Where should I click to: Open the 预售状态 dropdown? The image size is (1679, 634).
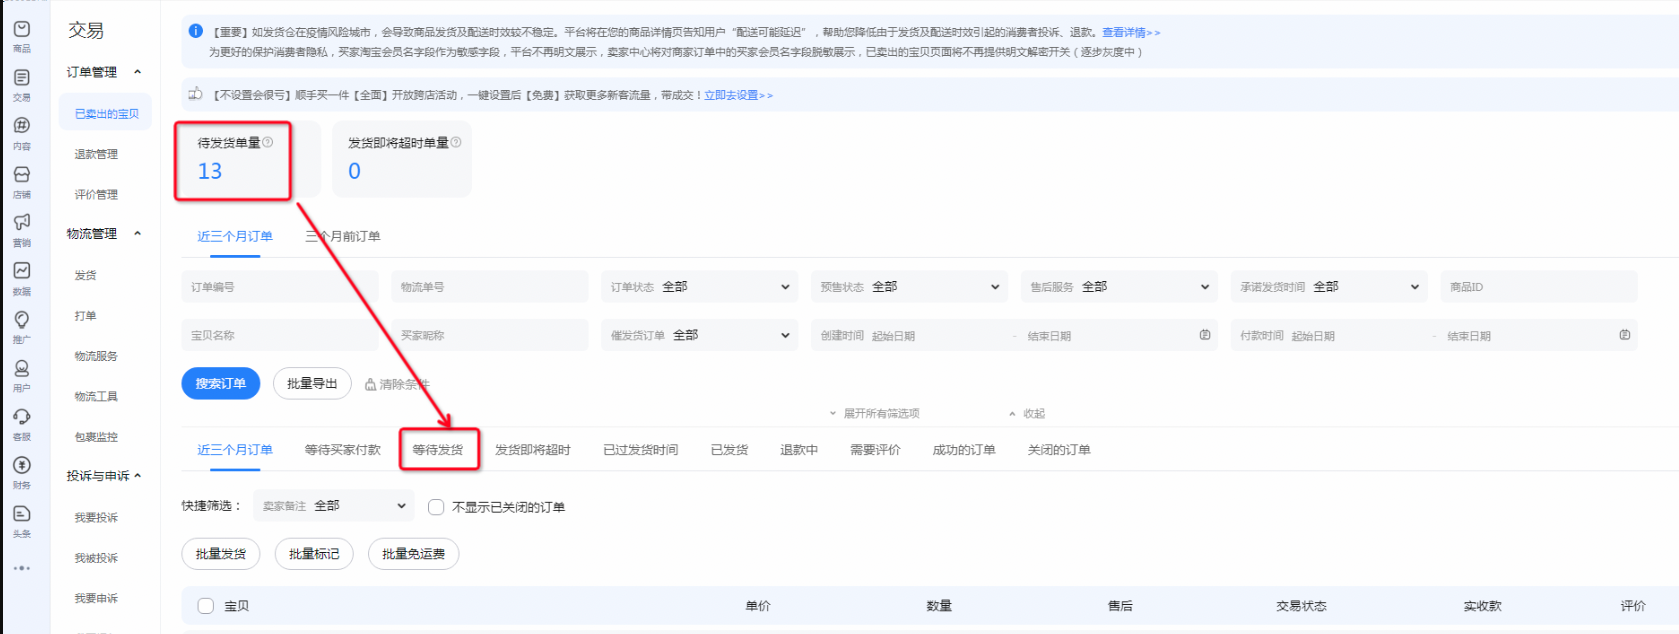coord(909,287)
